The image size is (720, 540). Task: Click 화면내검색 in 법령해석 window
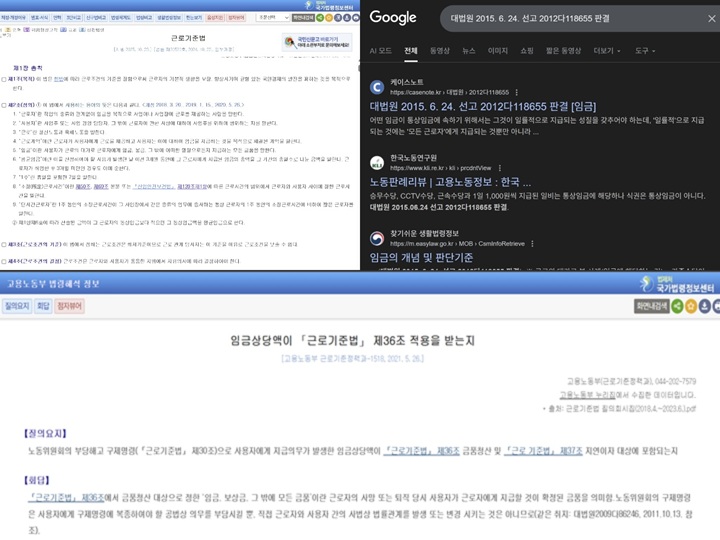652,306
